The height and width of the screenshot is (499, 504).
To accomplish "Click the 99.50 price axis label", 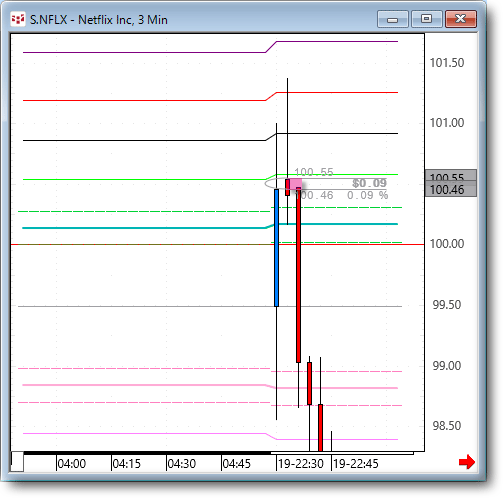I will point(447,305).
